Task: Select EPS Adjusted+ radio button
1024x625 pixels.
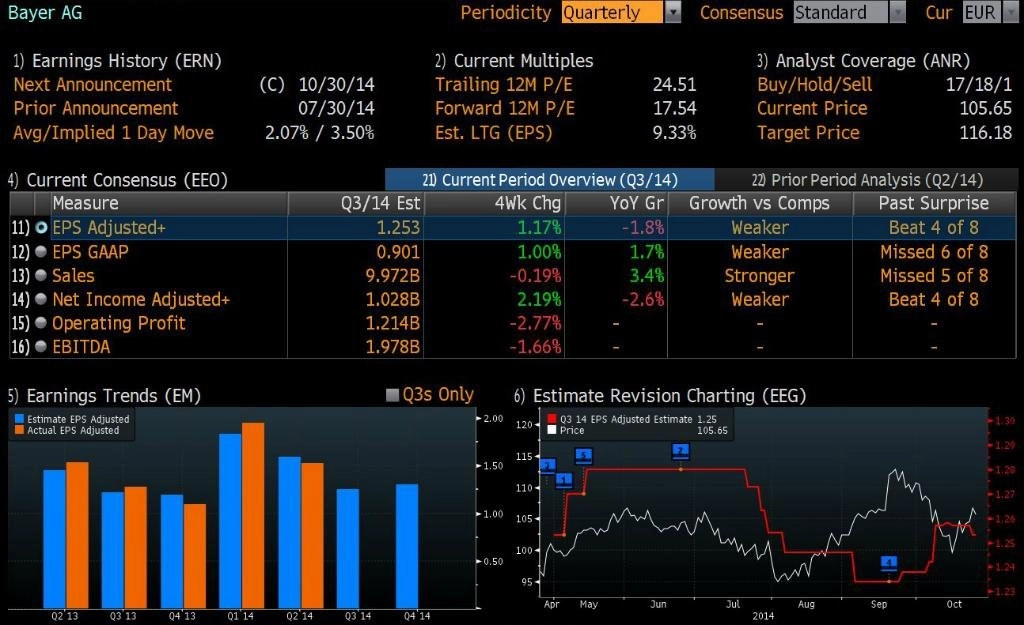Action: point(41,227)
